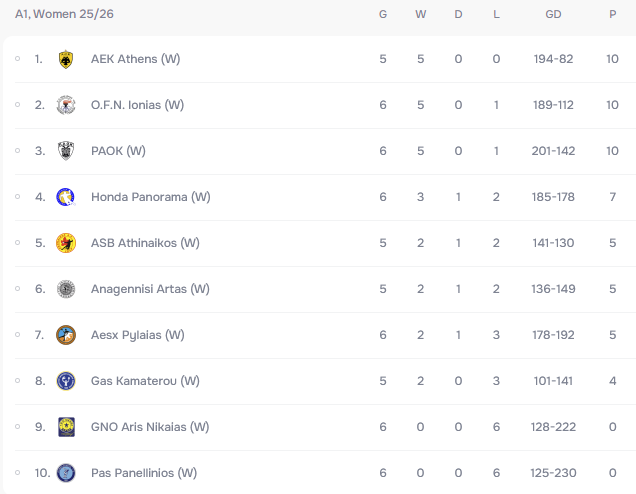Click the PAOK team logo
This screenshot has width=636, height=494.
[x=66, y=151]
